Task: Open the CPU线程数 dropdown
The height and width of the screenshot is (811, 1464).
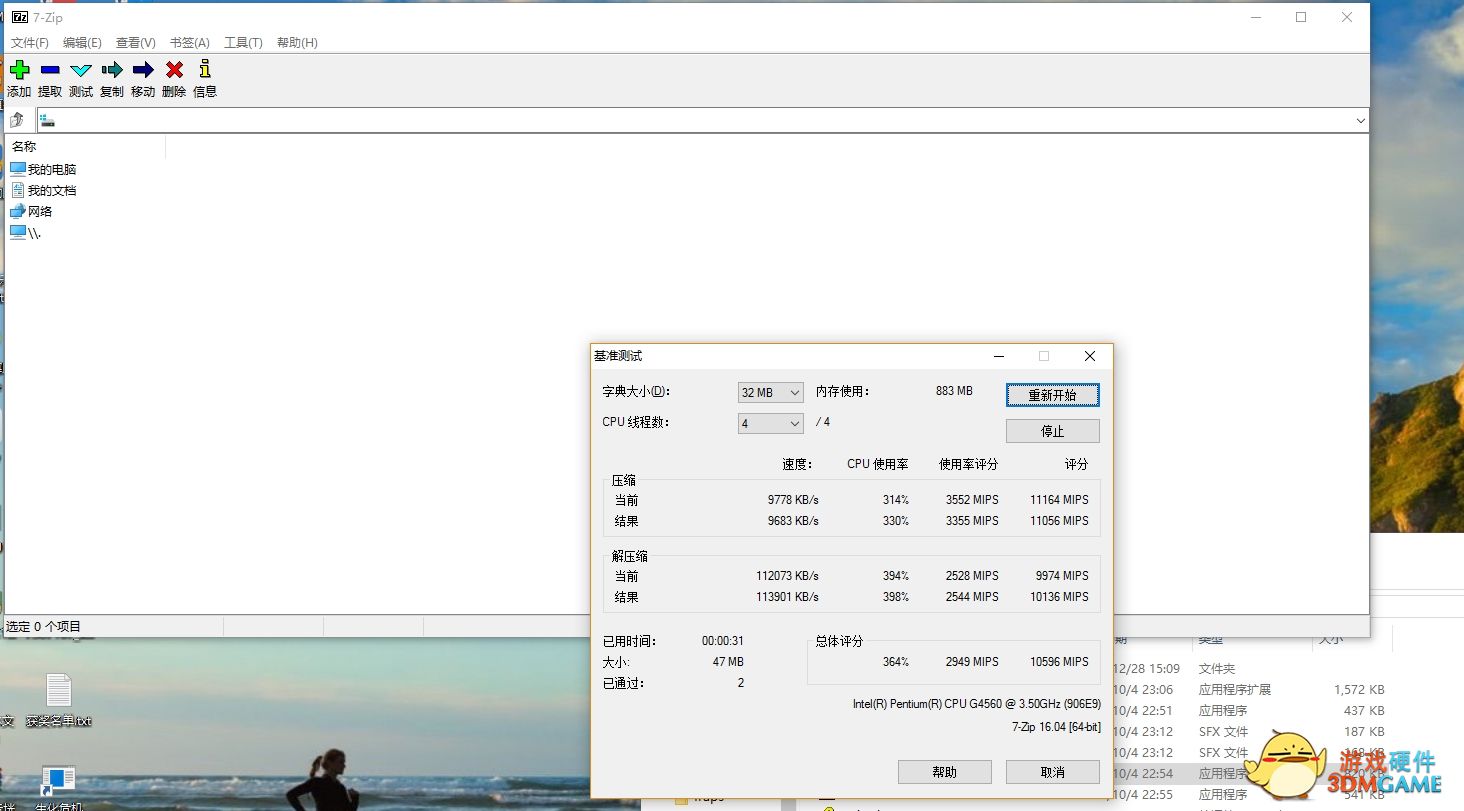Action: [x=769, y=423]
